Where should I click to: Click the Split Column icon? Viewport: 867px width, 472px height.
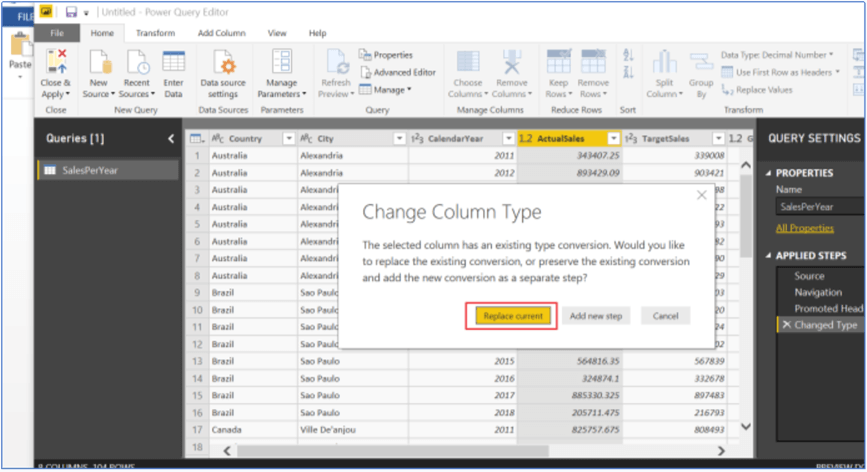click(x=664, y=63)
